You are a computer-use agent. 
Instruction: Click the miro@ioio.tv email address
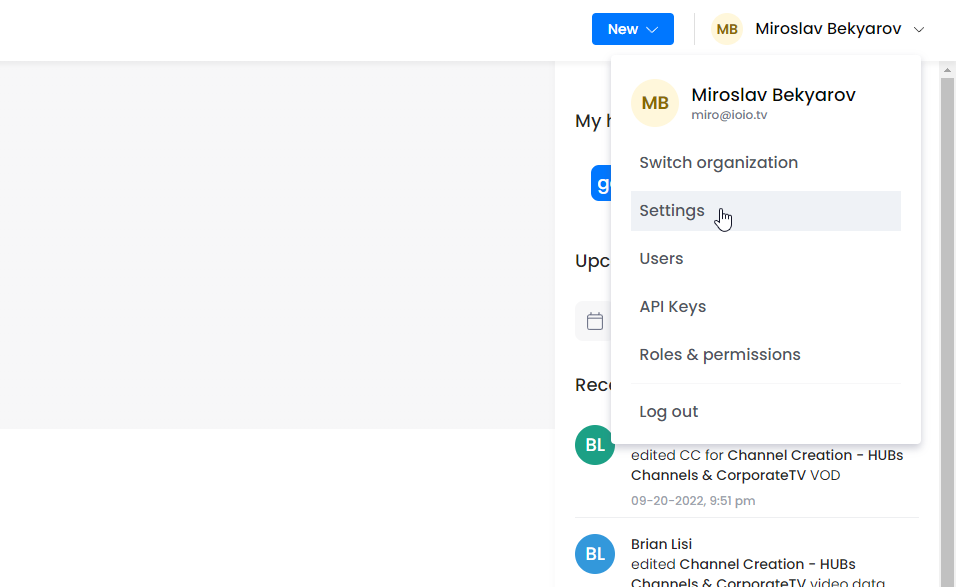click(x=729, y=115)
